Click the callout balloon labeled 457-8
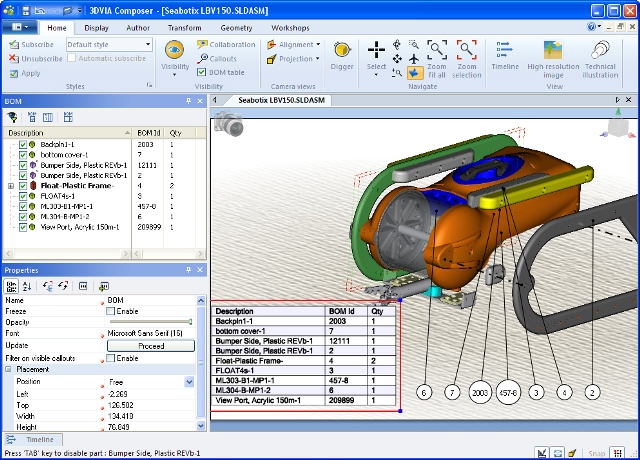 click(x=508, y=392)
